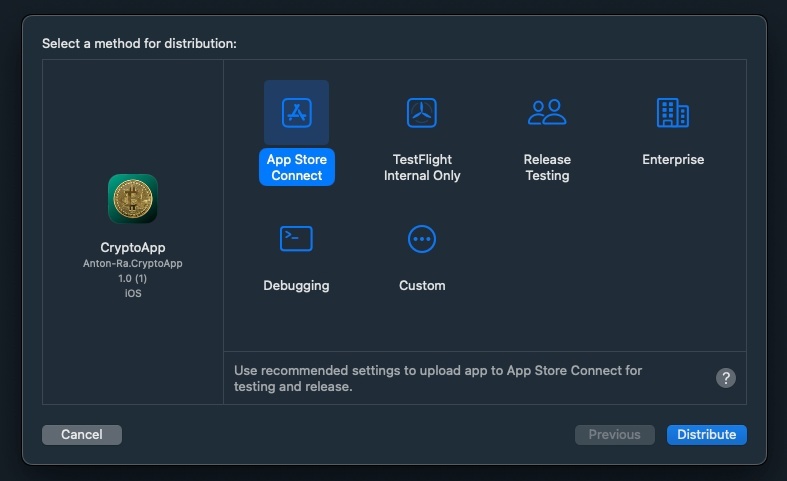Click the "Release Testing" label
787x481 pixels.
[547, 167]
